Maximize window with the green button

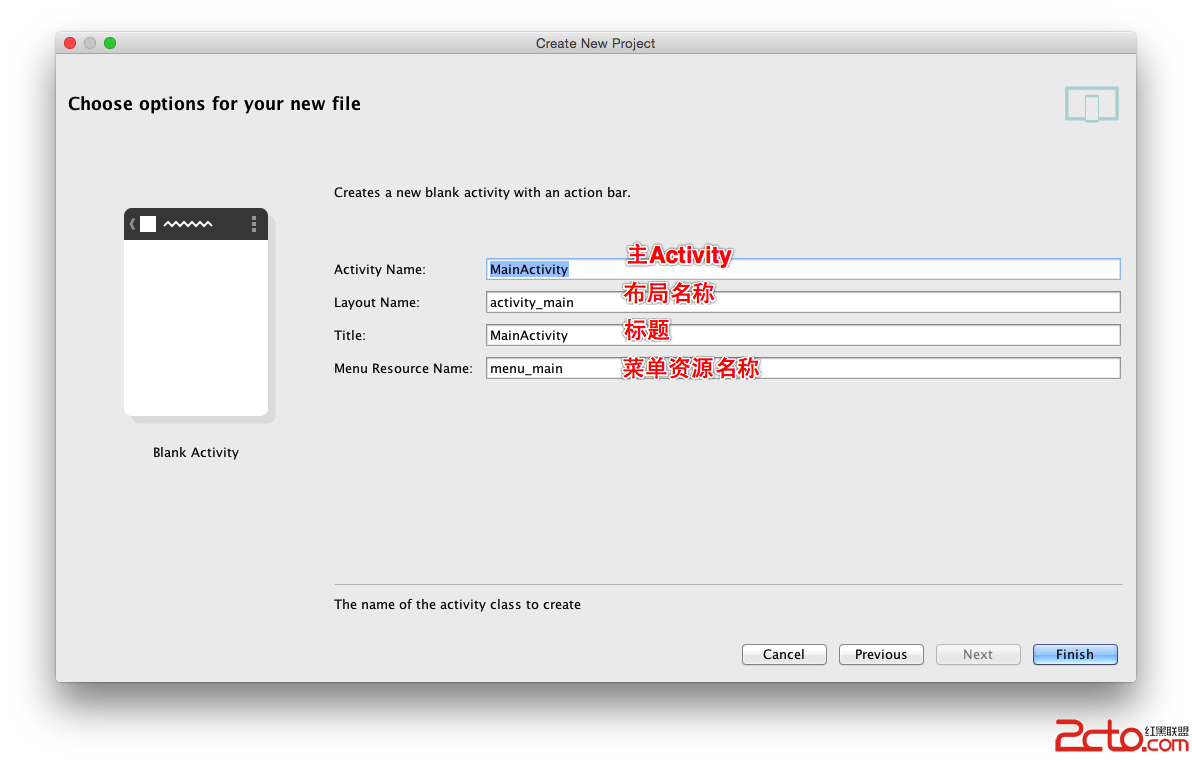[x=110, y=43]
